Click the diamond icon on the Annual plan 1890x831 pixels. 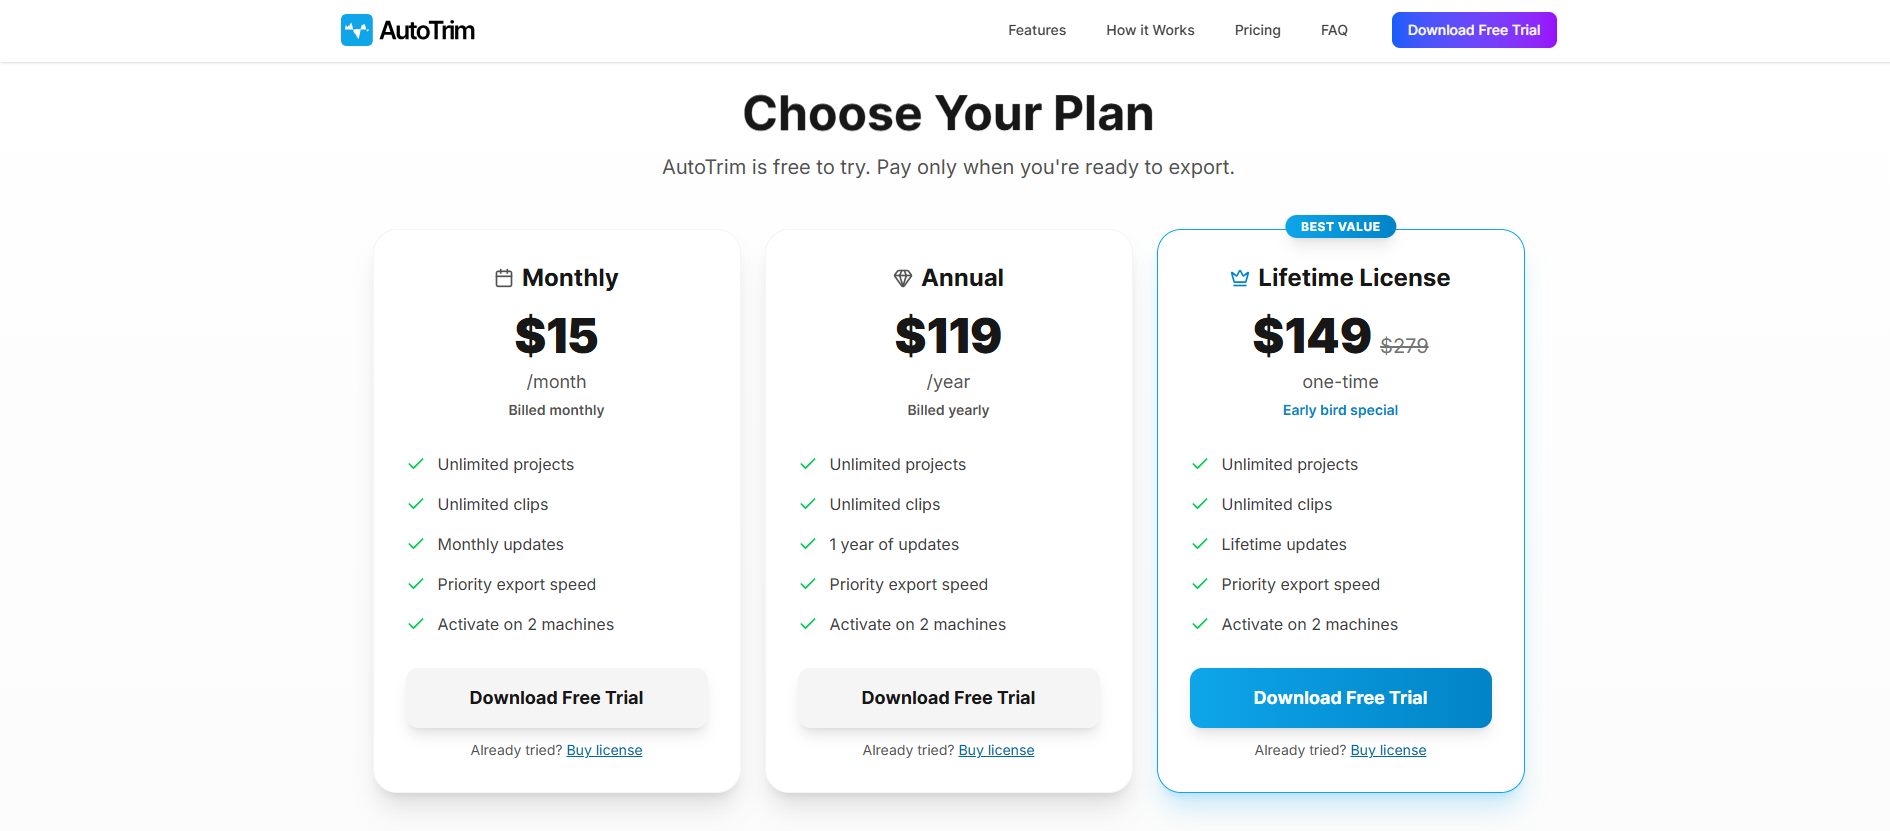(902, 278)
